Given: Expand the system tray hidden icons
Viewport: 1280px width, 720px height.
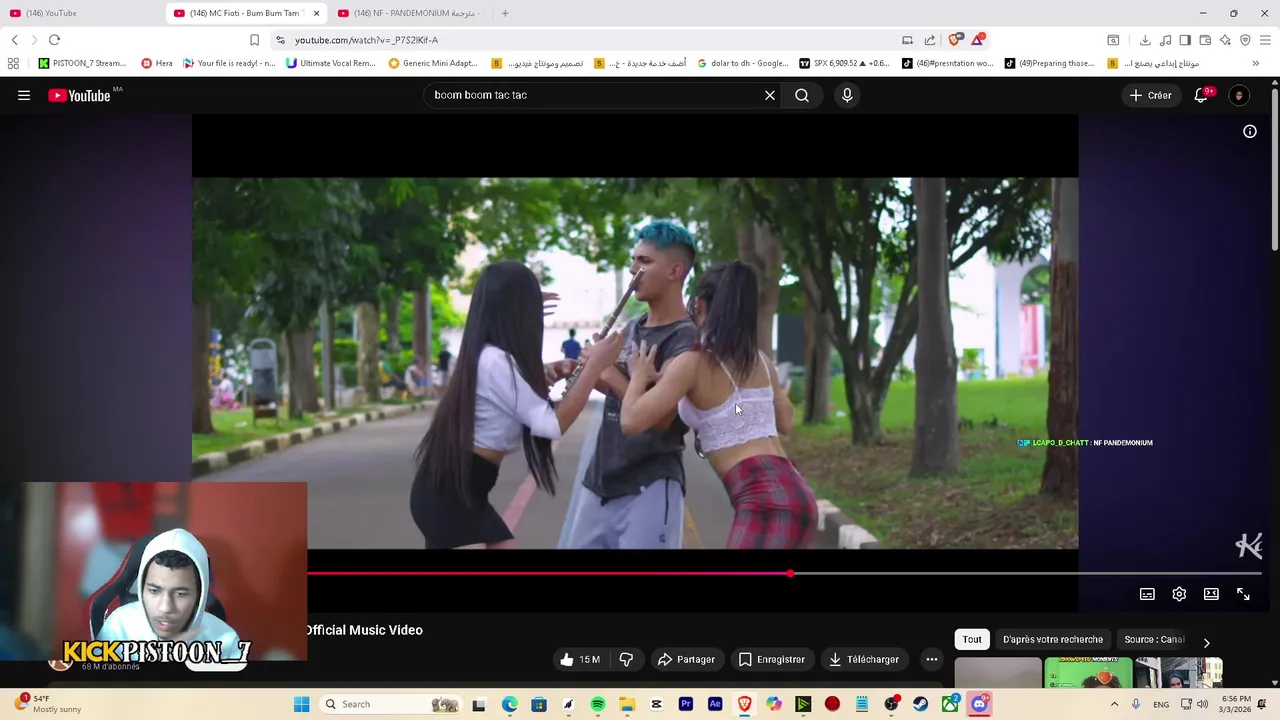Looking at the screenshot, I should (1114, 704).
